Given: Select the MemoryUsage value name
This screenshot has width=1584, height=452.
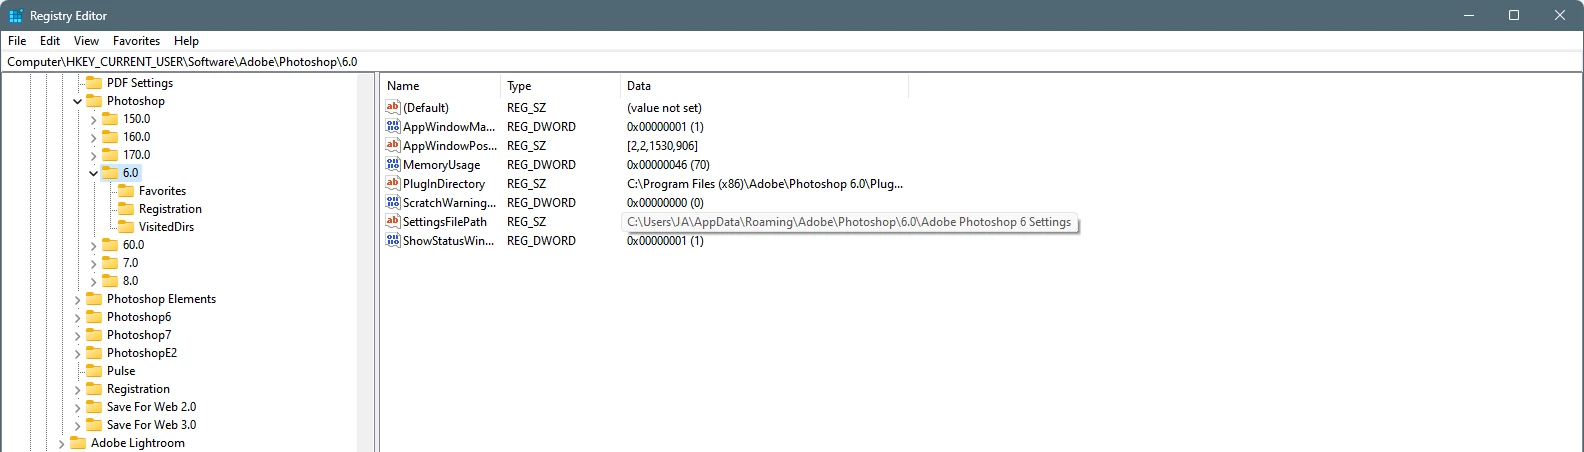Looking at the screenshot, I should [441, 165].
